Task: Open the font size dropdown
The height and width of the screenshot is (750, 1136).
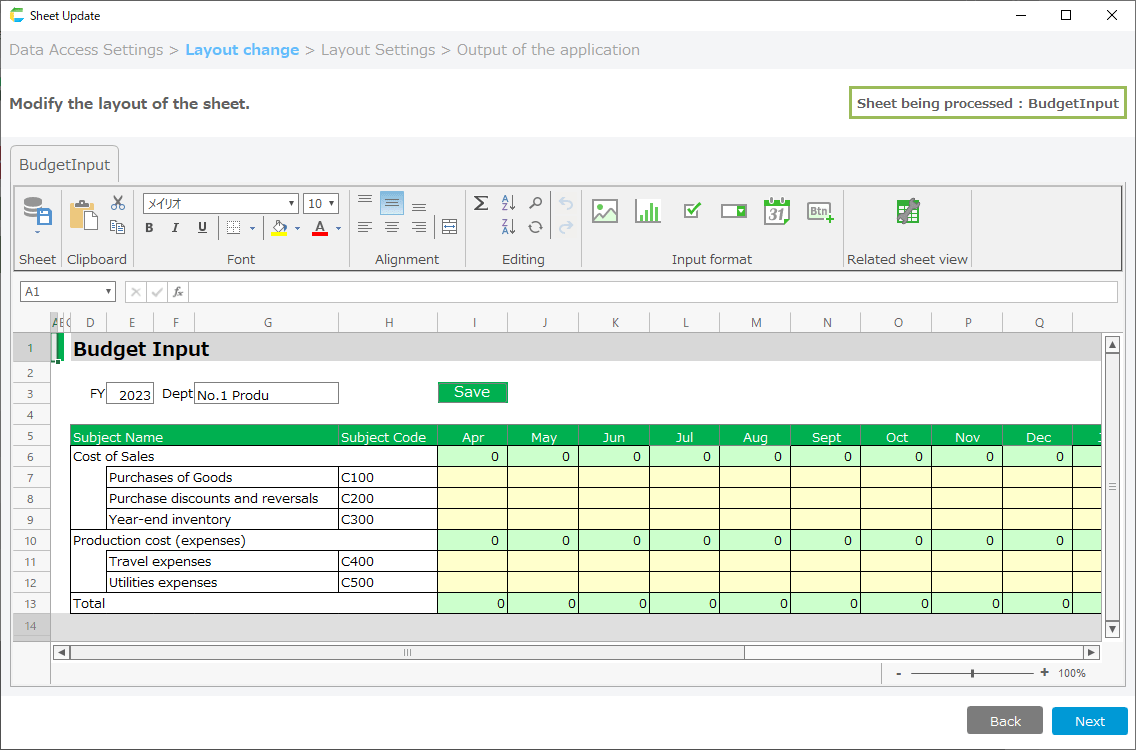Action: pos(331,204)
